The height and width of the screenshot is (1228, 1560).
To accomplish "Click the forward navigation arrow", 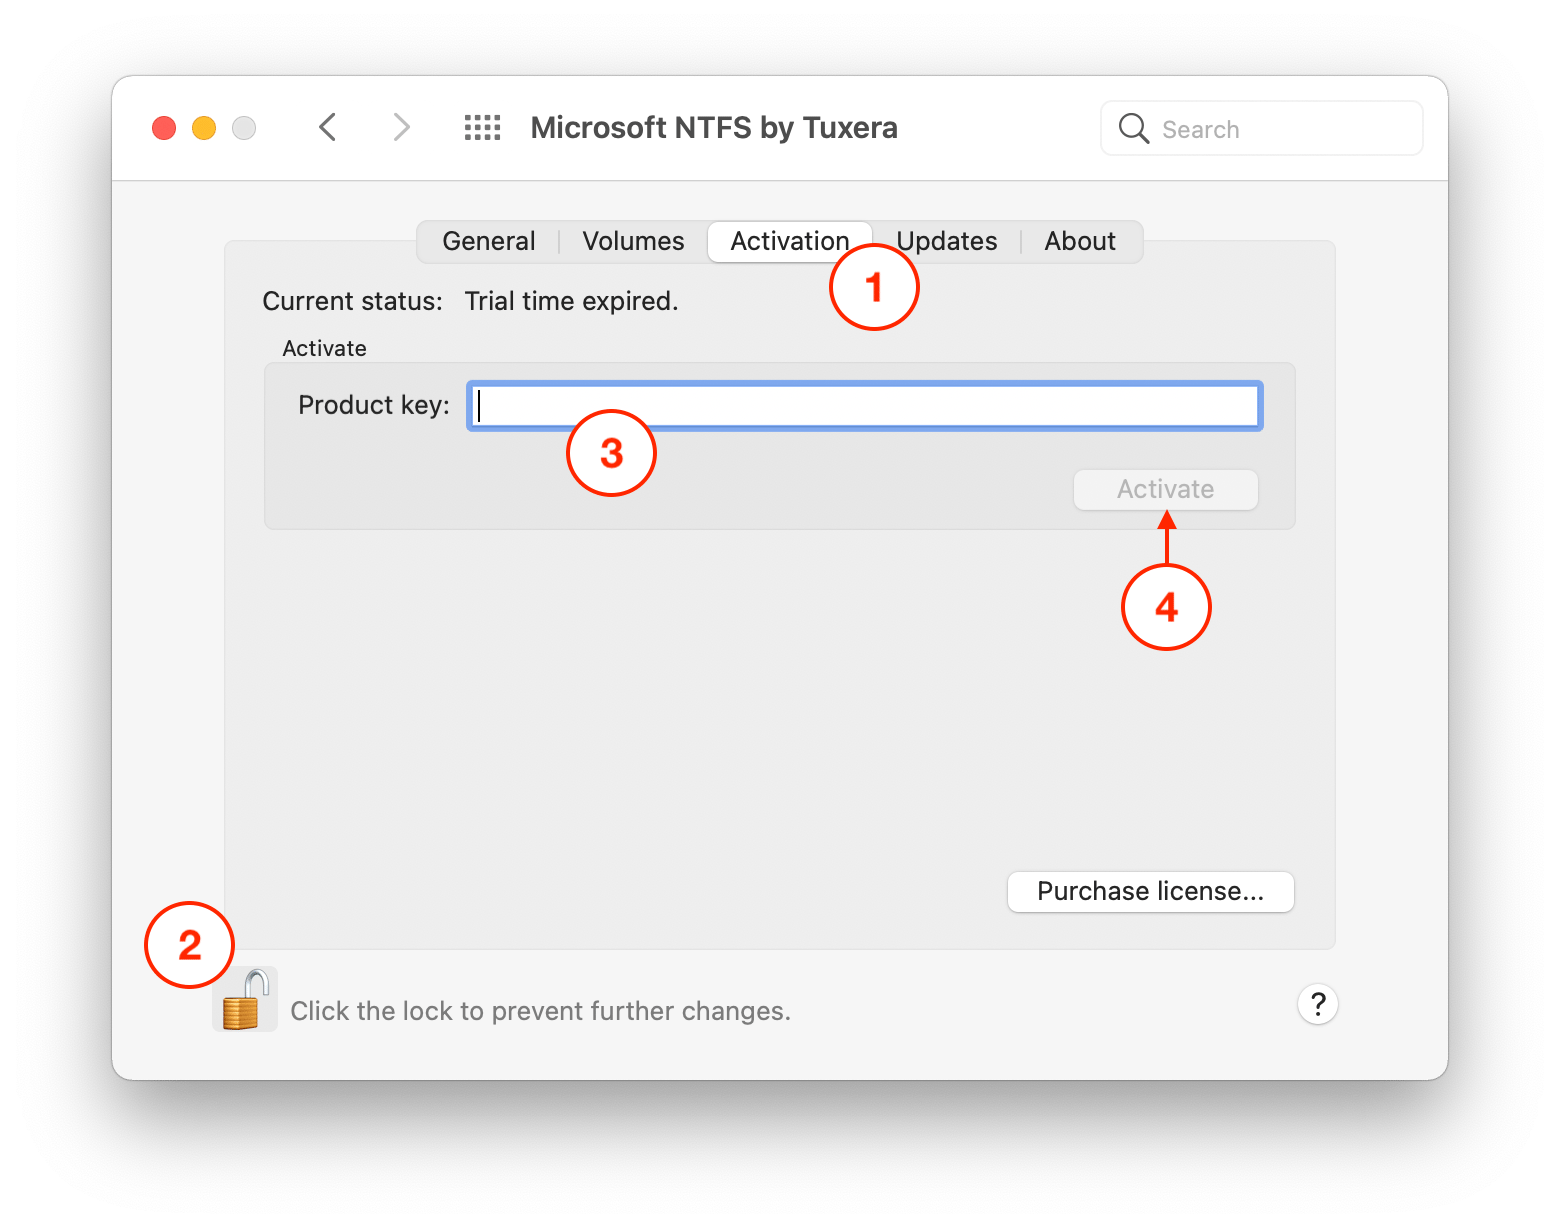I will point(401,128).
